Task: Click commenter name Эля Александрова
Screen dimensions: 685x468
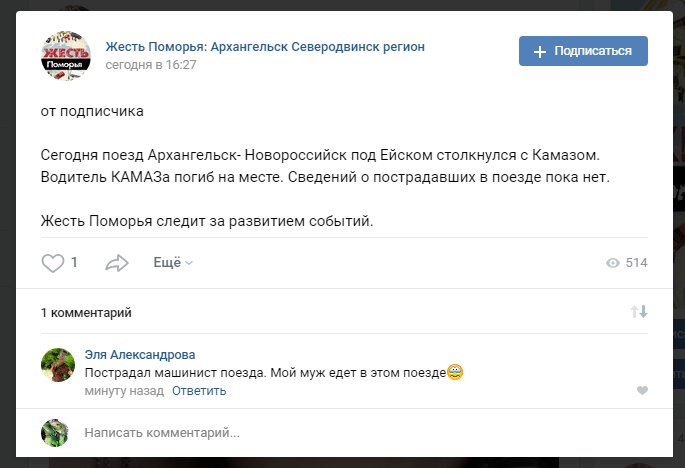Action: (140, 355)
